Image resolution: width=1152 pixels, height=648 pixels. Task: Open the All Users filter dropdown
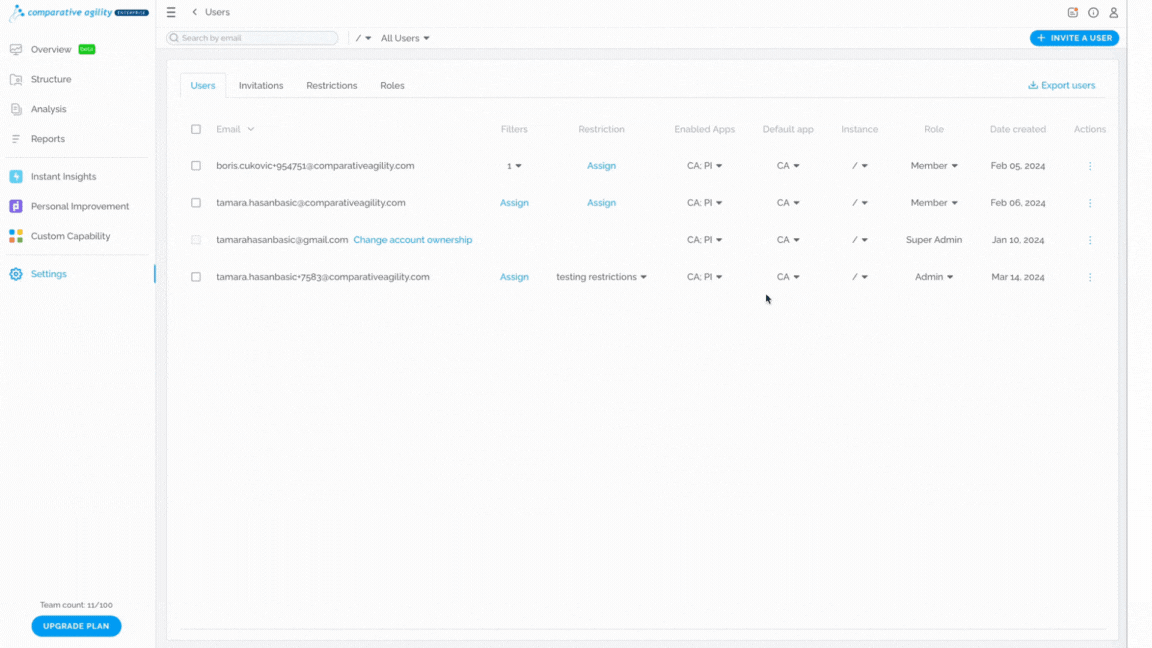405,38
